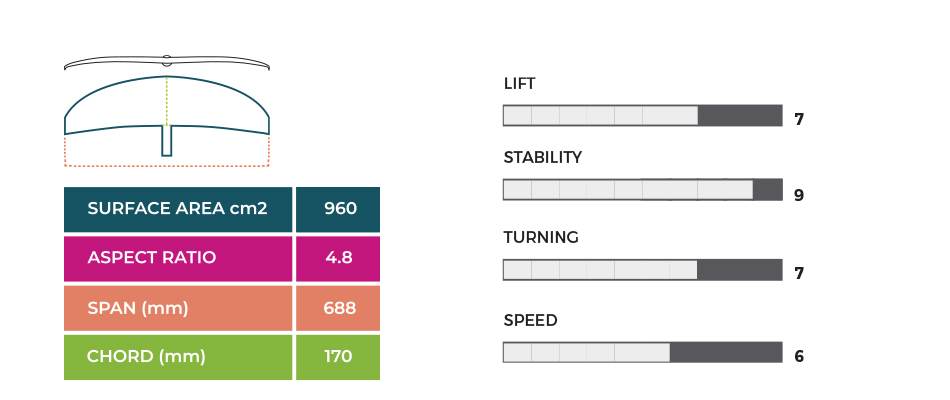Viewport: 950px width, 400px height.
Task: Click the stability score number 9
Action: tap(799, 195)
